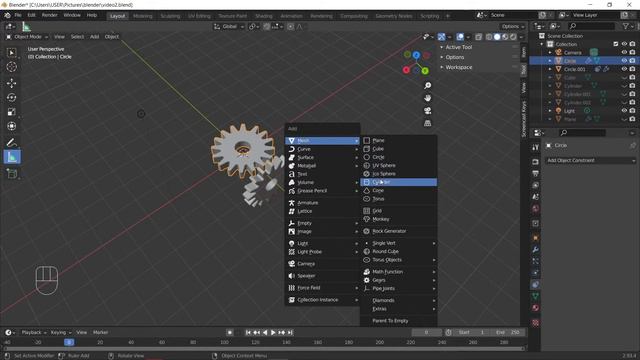Viewport: 640px width, 360px height.
Task: Click the outliner search field
Action: pyautogui.click(x=591, y=26)
